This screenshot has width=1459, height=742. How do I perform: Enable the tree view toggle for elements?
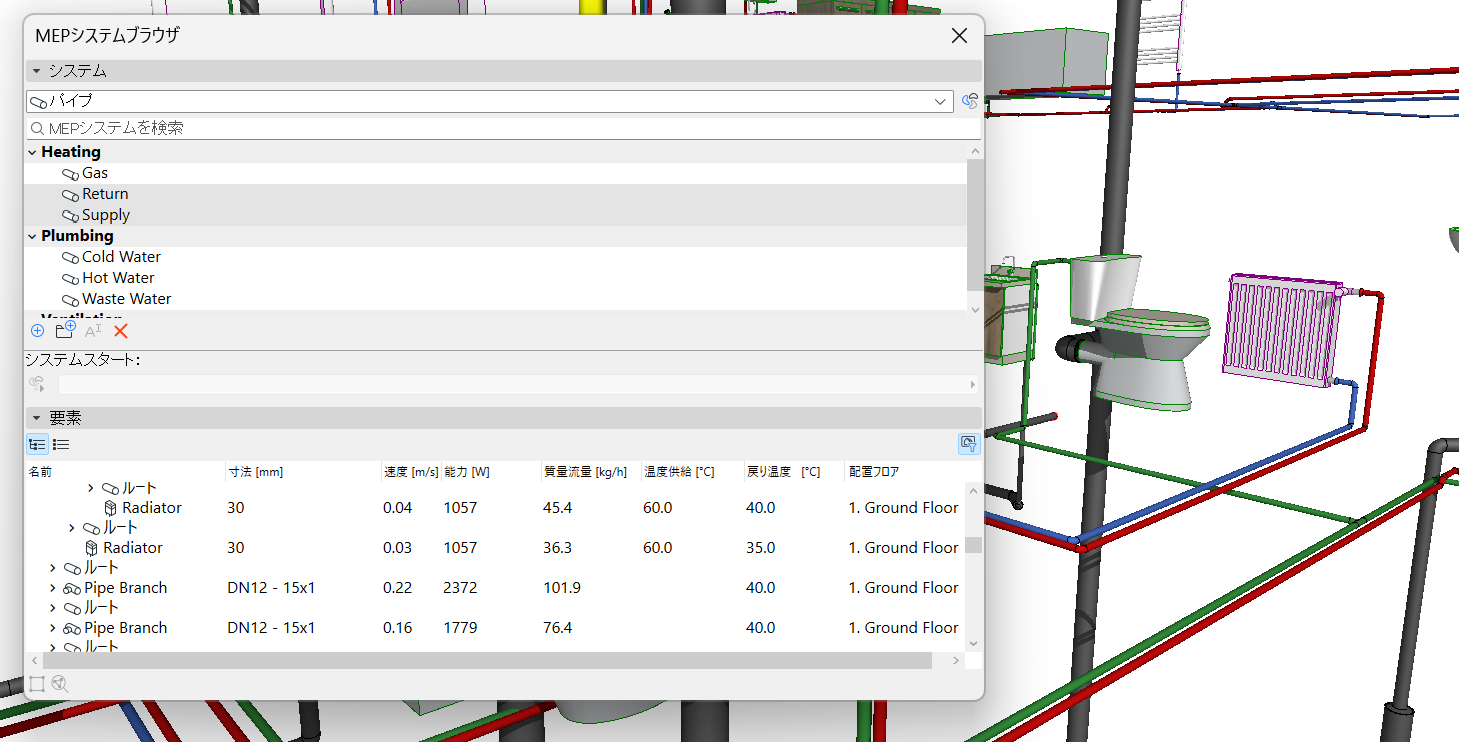(37, 444)
